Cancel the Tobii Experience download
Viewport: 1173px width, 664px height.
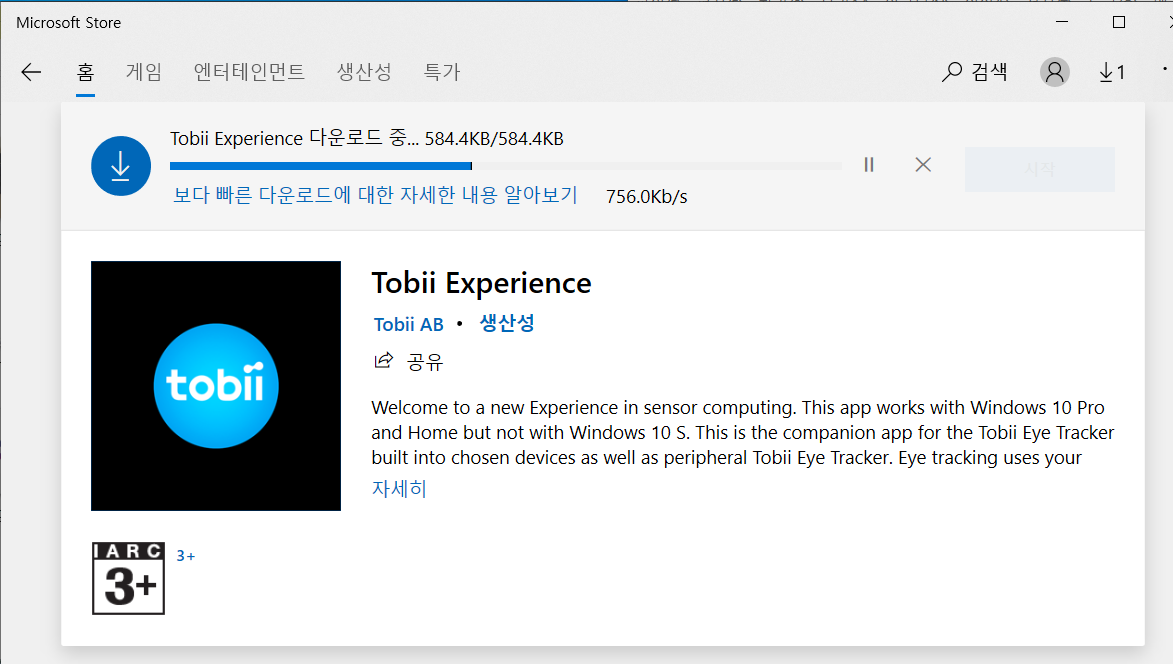pos(923,165)
